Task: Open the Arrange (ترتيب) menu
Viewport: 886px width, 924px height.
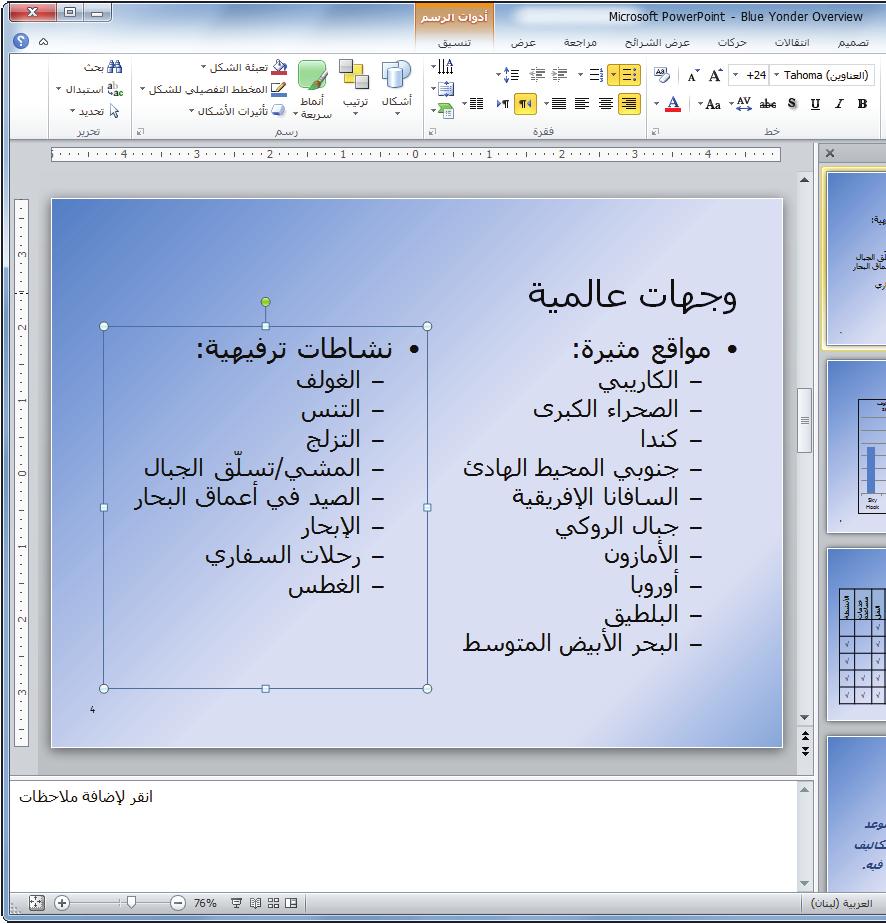Action: 355,86
